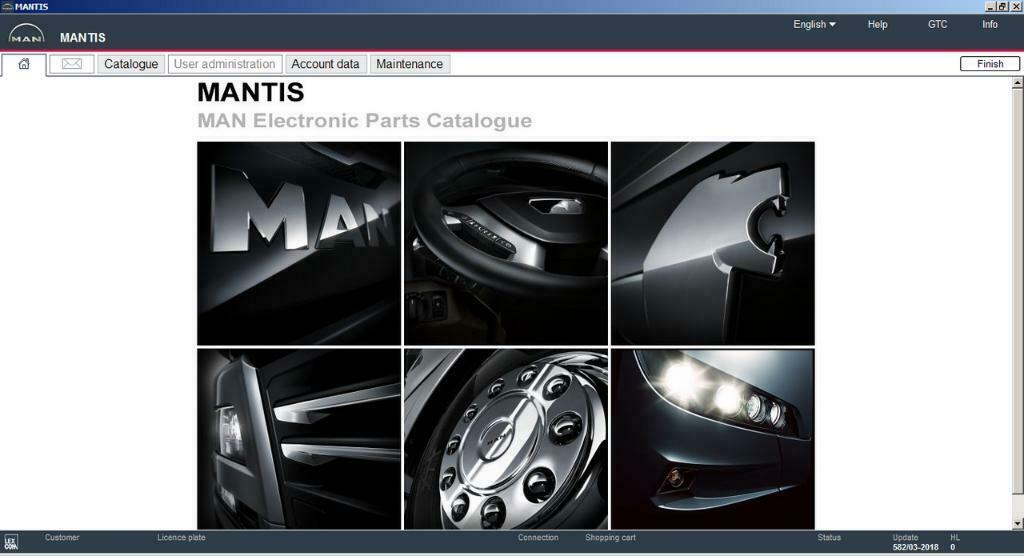The height and width of the screenshot is (556, 1024).
Task: Open the GTC link
Action: (x=937, y=24)
